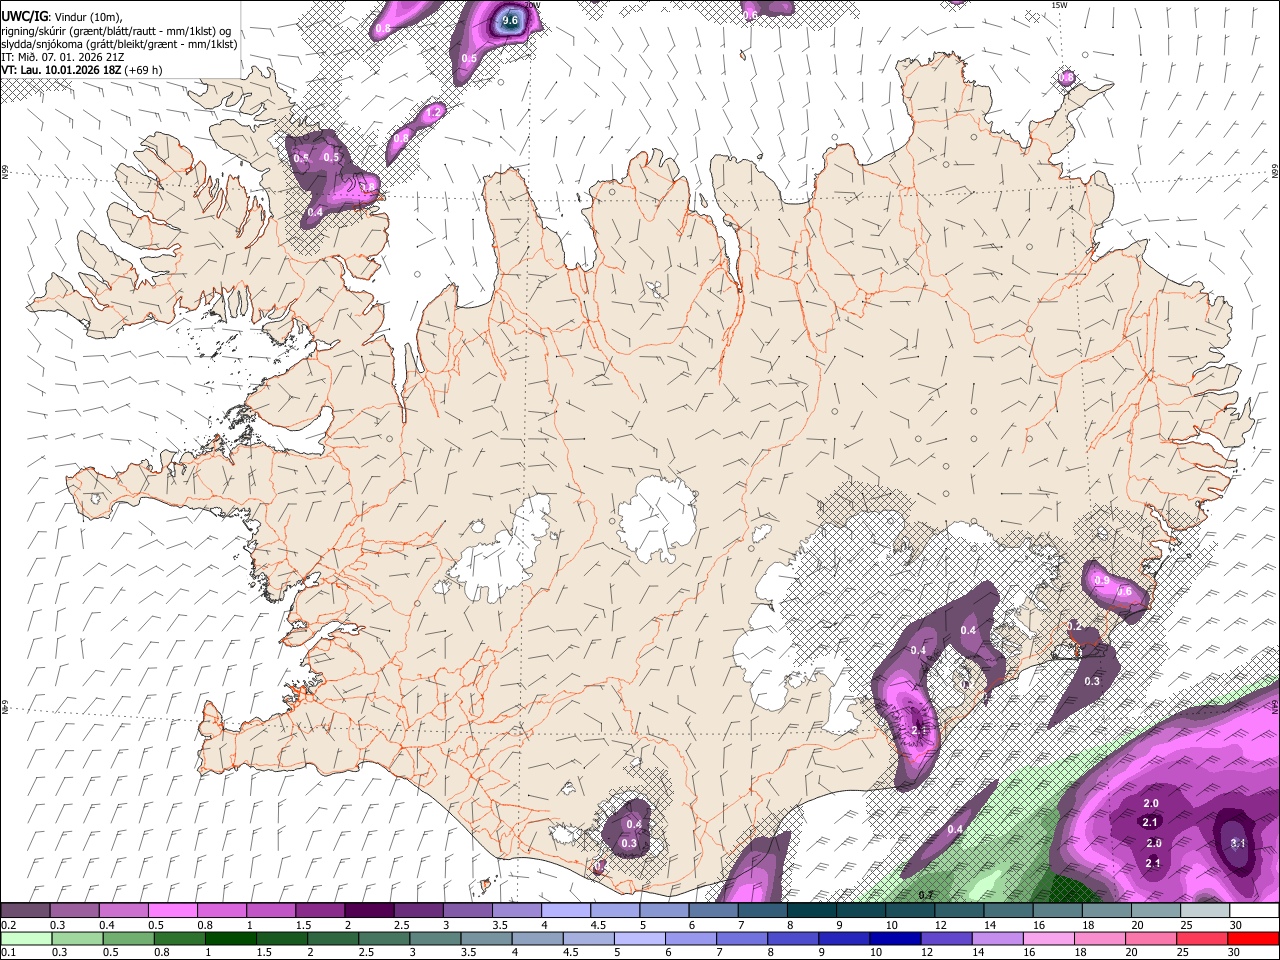Click the '3.5' label on the upper scale
This screenshot has height=960, width=1280.
(x=499, y=925)
